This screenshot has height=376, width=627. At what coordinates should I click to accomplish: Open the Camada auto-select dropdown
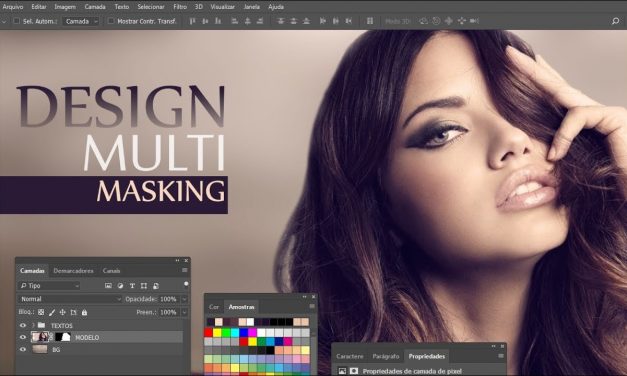point(81,21)
